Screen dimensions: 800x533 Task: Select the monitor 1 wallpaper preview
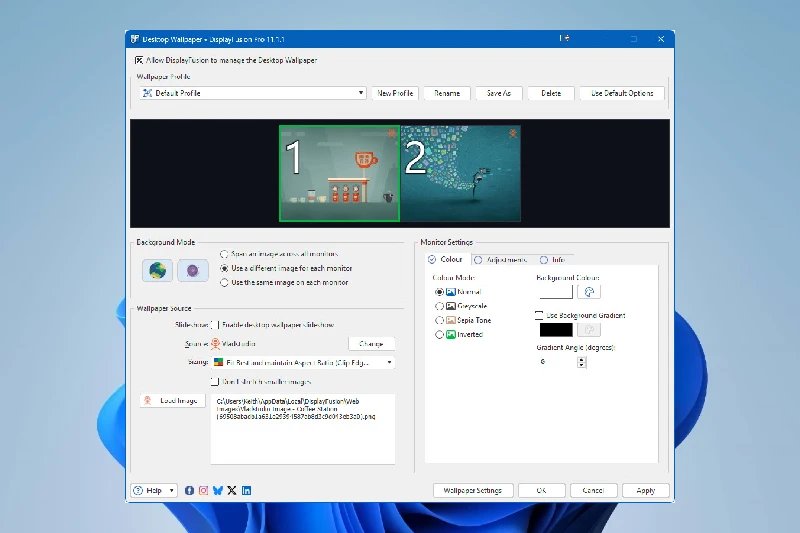click(339, 173)
